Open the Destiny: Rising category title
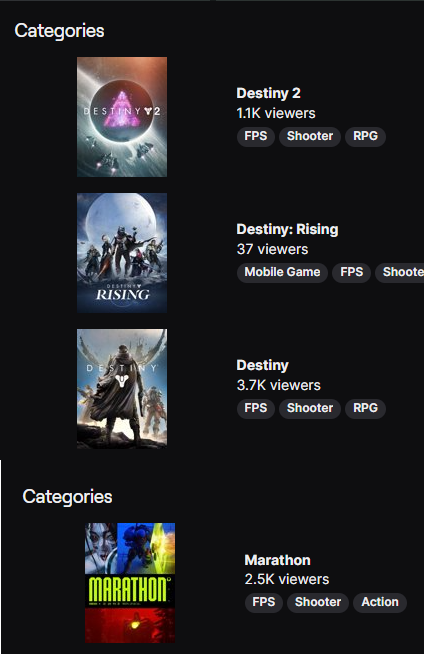 (x=287, y=229)
